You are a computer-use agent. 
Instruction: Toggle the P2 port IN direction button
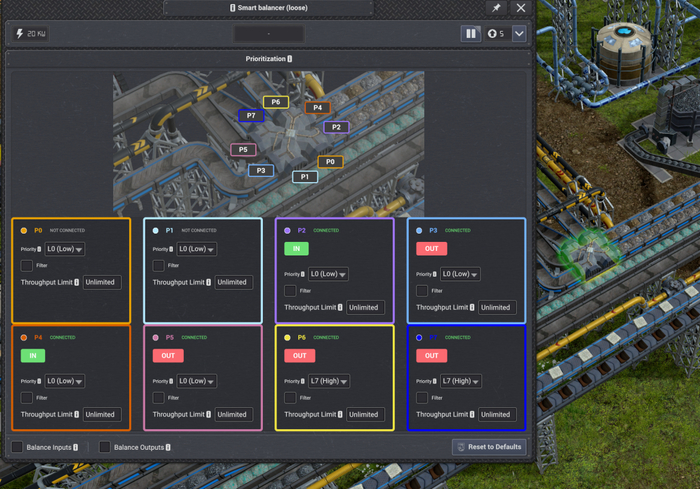296,248
